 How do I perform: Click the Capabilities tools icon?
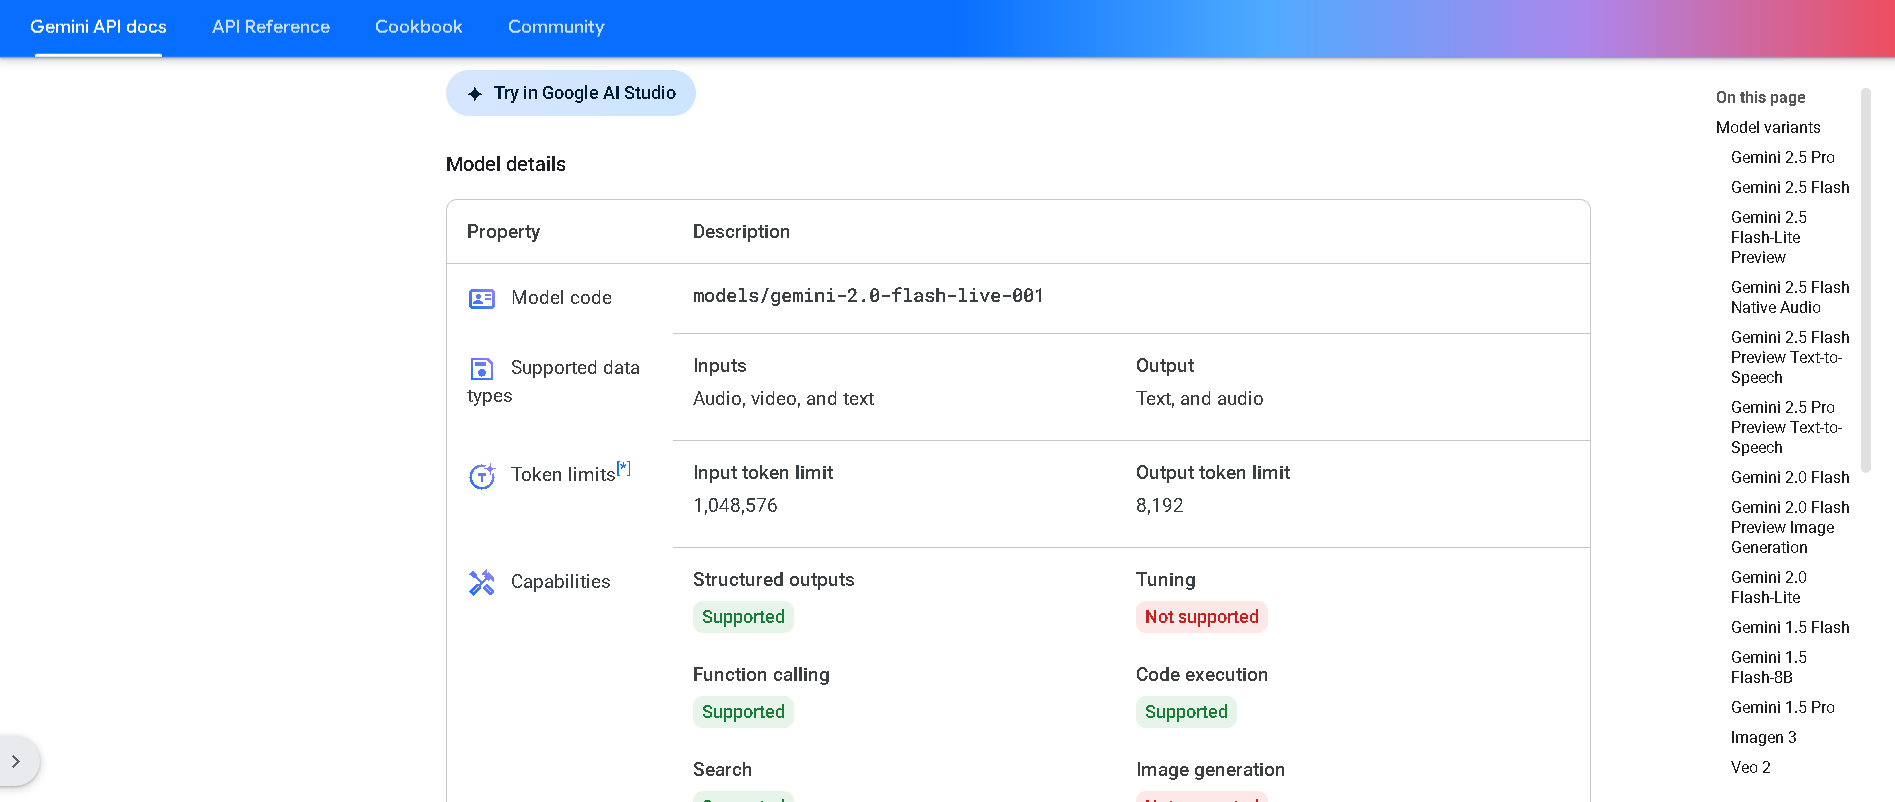click(482, 583)
